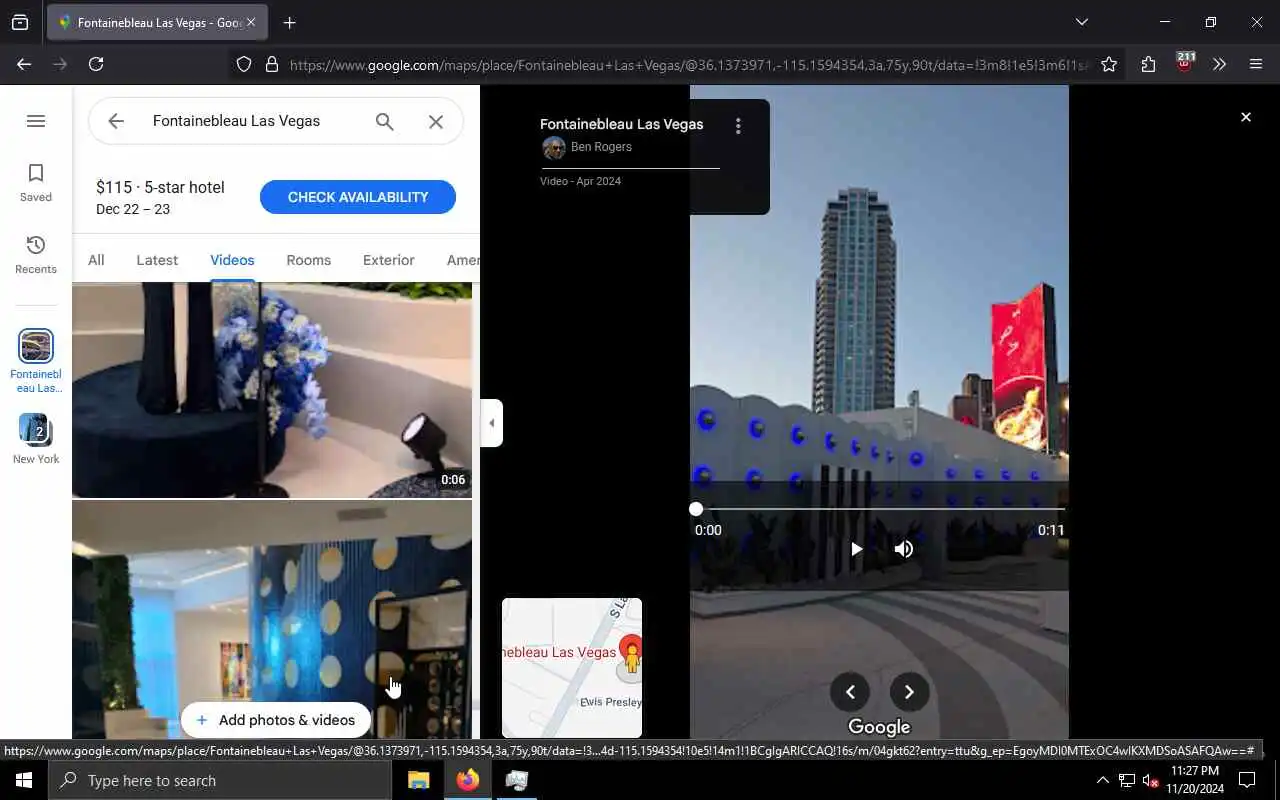The width and height of the screenshot is (1280, 800).
Task: Reload the current page
Action: (x=96, y=64)
